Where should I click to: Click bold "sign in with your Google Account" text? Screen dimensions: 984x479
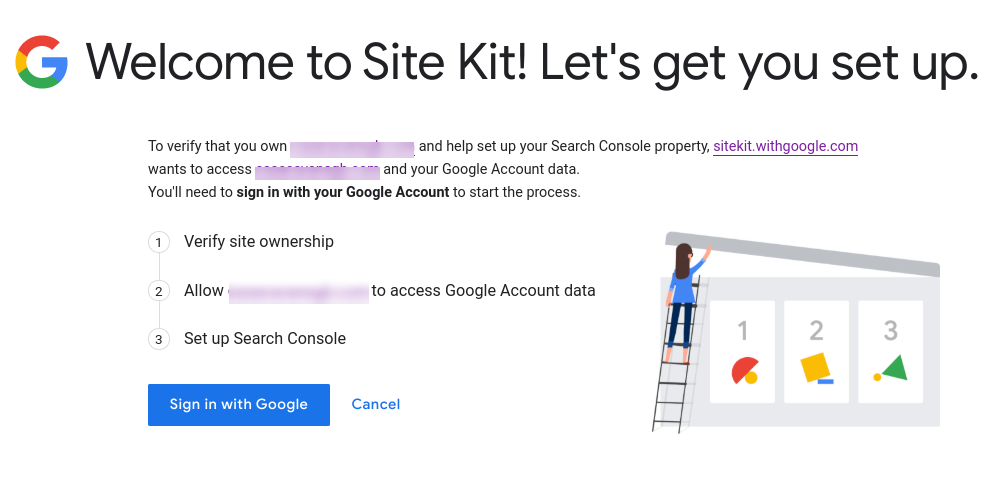pyautogui.click(x=343, y=192)
